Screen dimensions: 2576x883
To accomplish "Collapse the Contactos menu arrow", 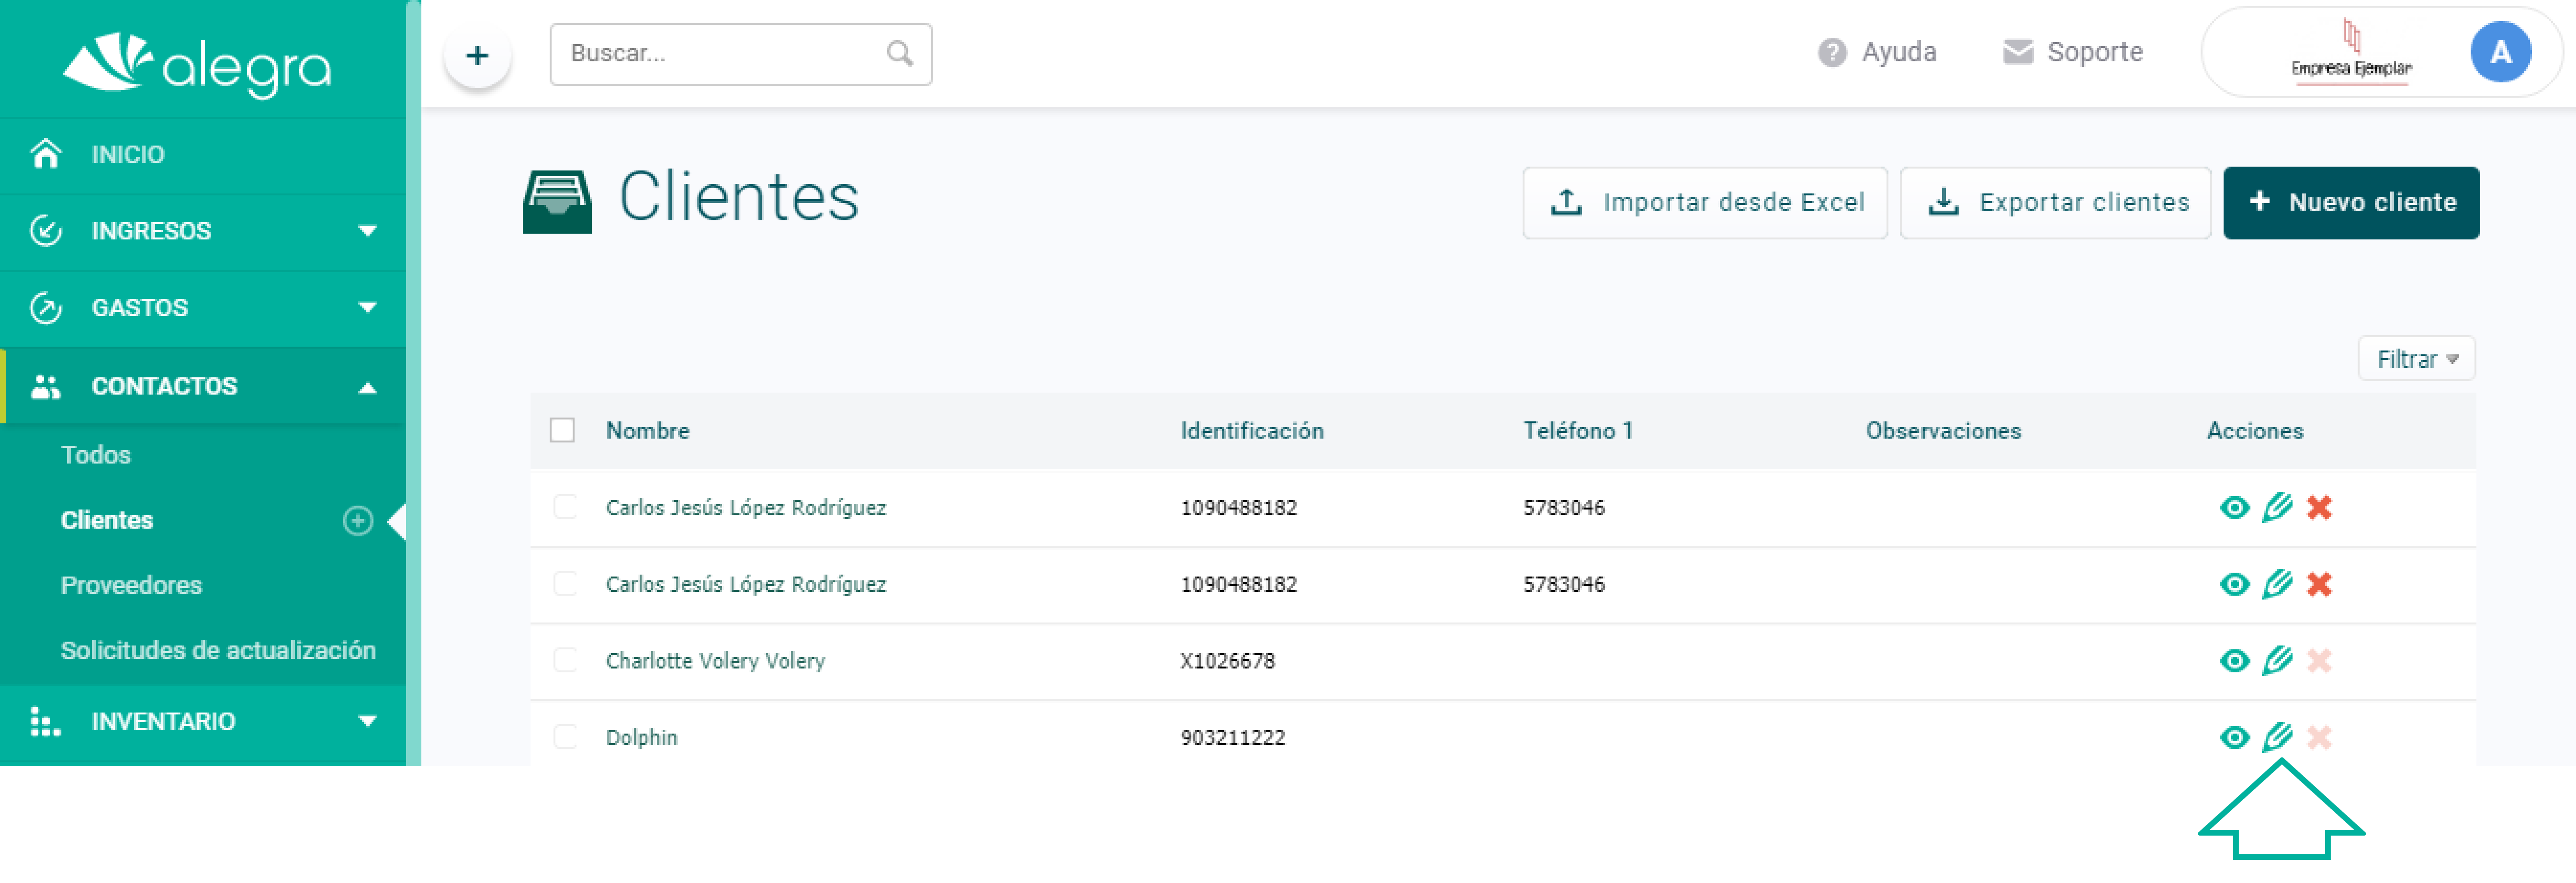I will pyautogui.click(x=368, y=388).
